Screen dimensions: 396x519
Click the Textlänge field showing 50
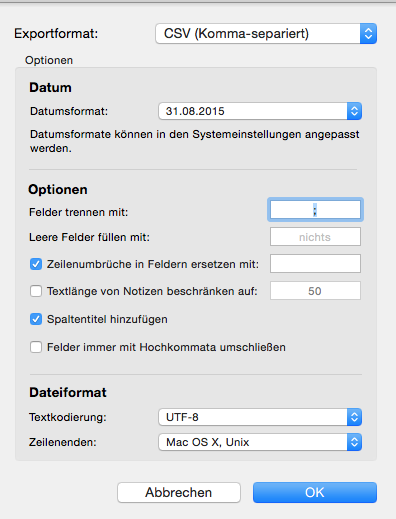click(315, 291)
